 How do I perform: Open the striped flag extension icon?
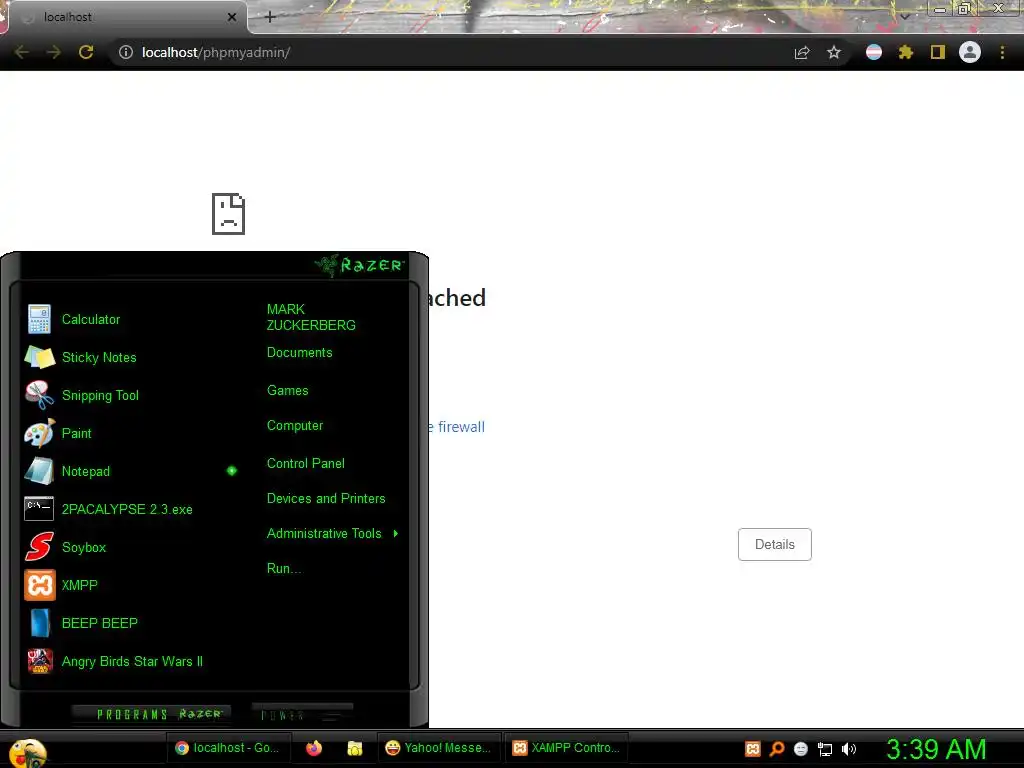click(x=874, y=52)
